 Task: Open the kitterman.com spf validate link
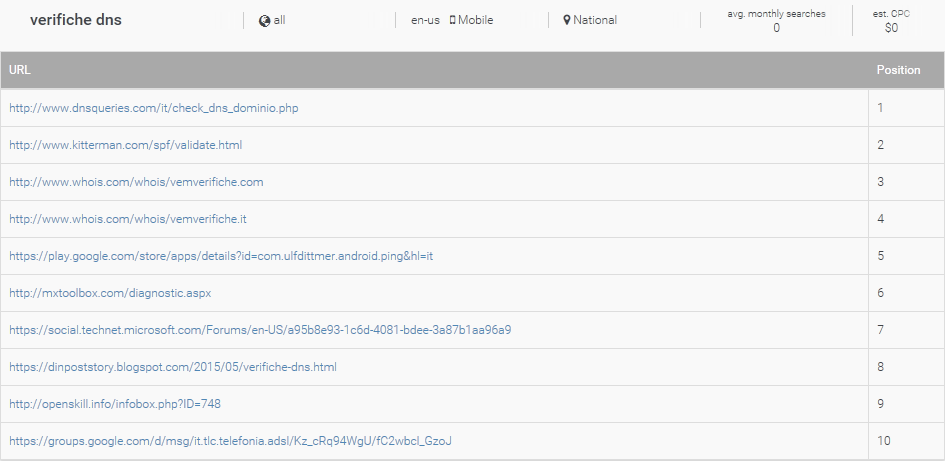pyautogui.click(x=125, y=145)
